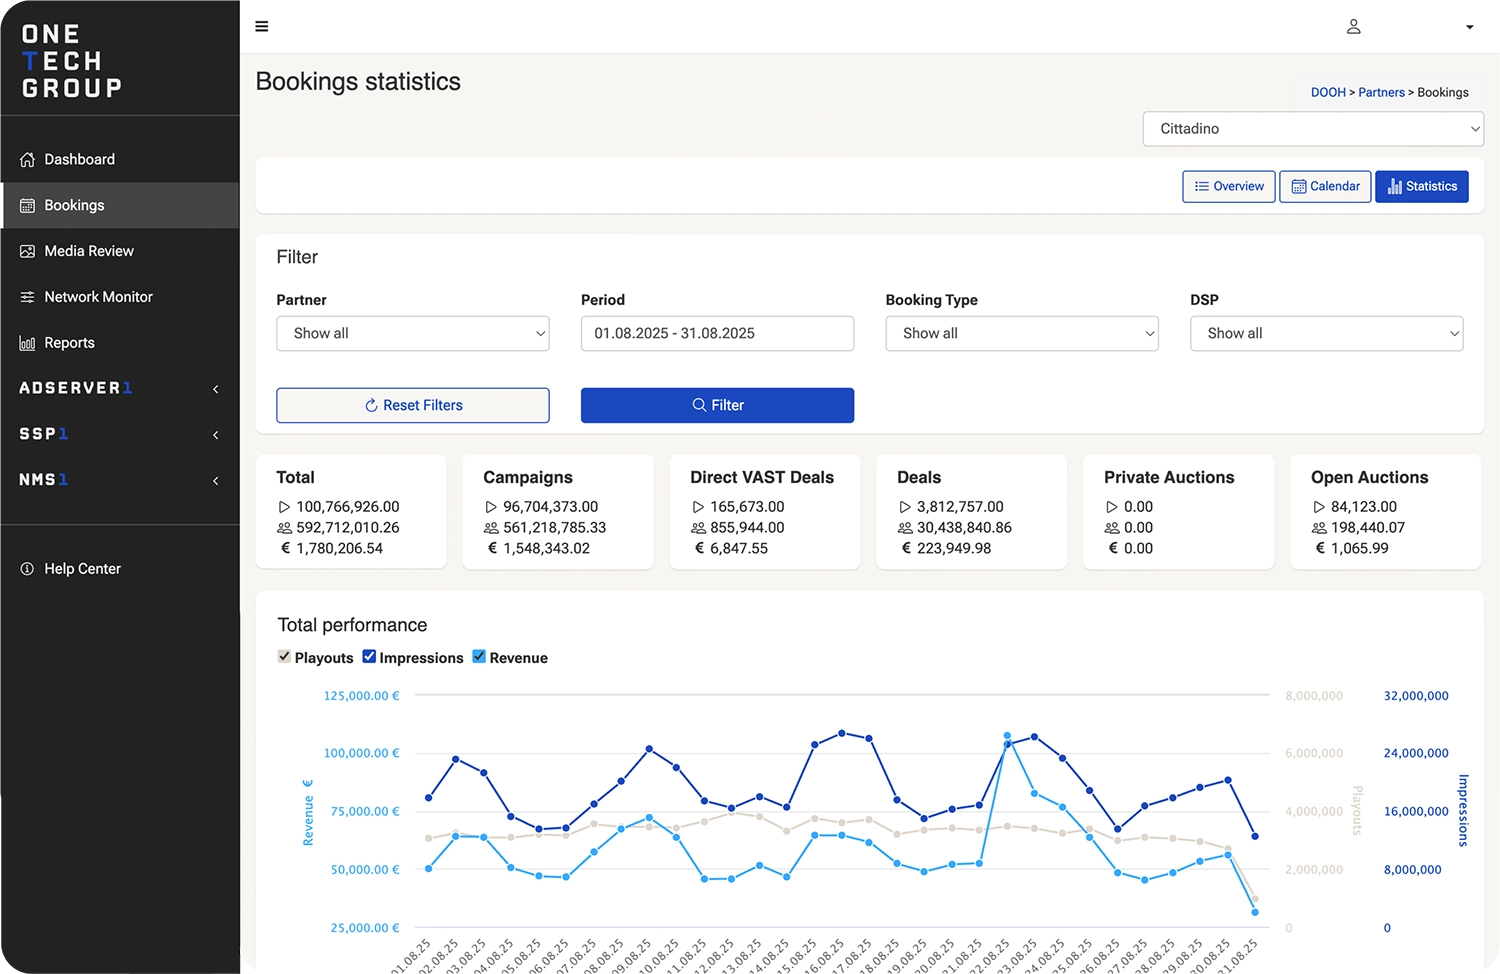Click the Network Monitor sliders icon

(x=27, y=297)
